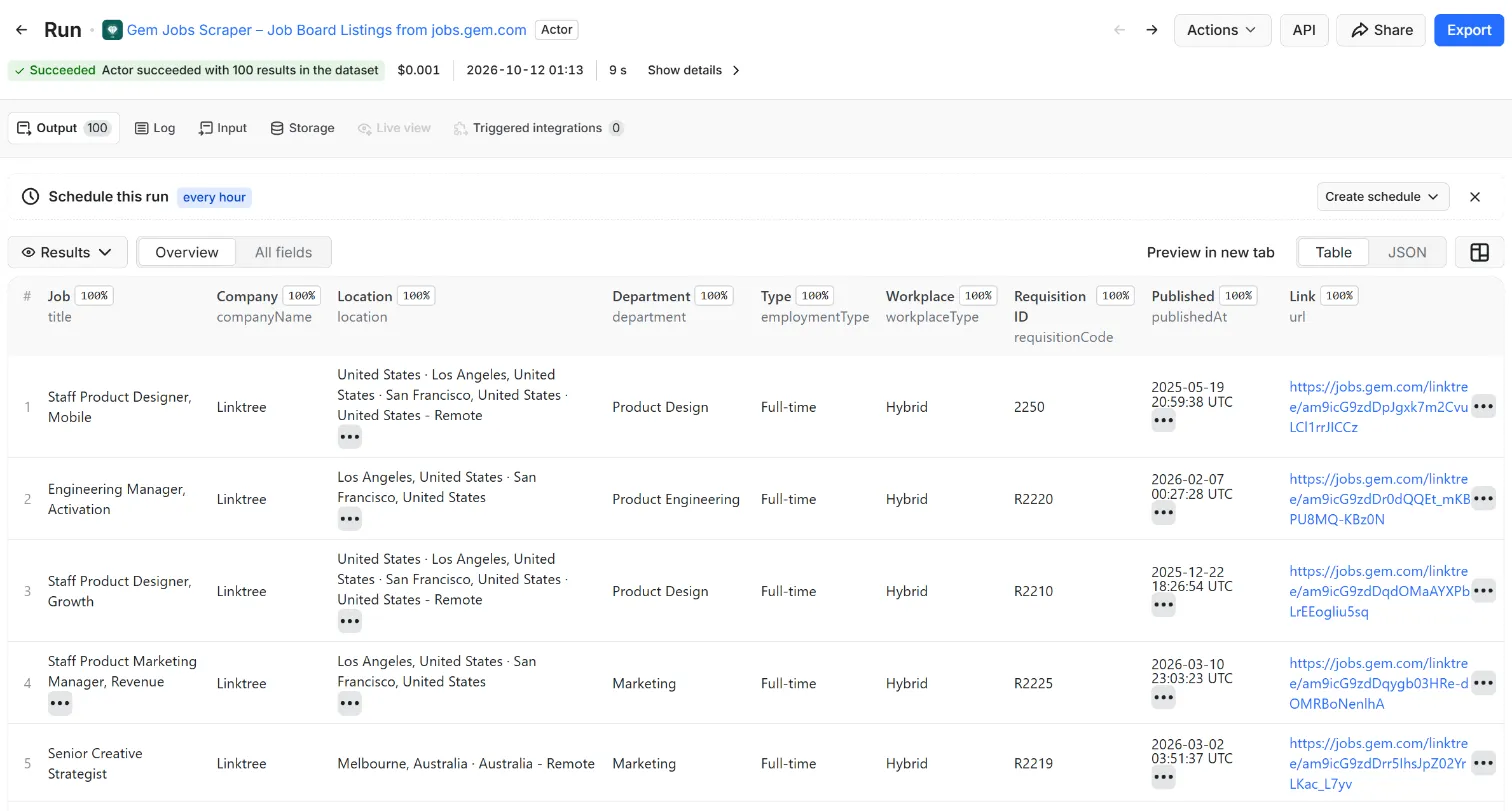This screenshot has width=1512, height=811.
Task: Expand Show details for the run
Action: coord(694,70)
